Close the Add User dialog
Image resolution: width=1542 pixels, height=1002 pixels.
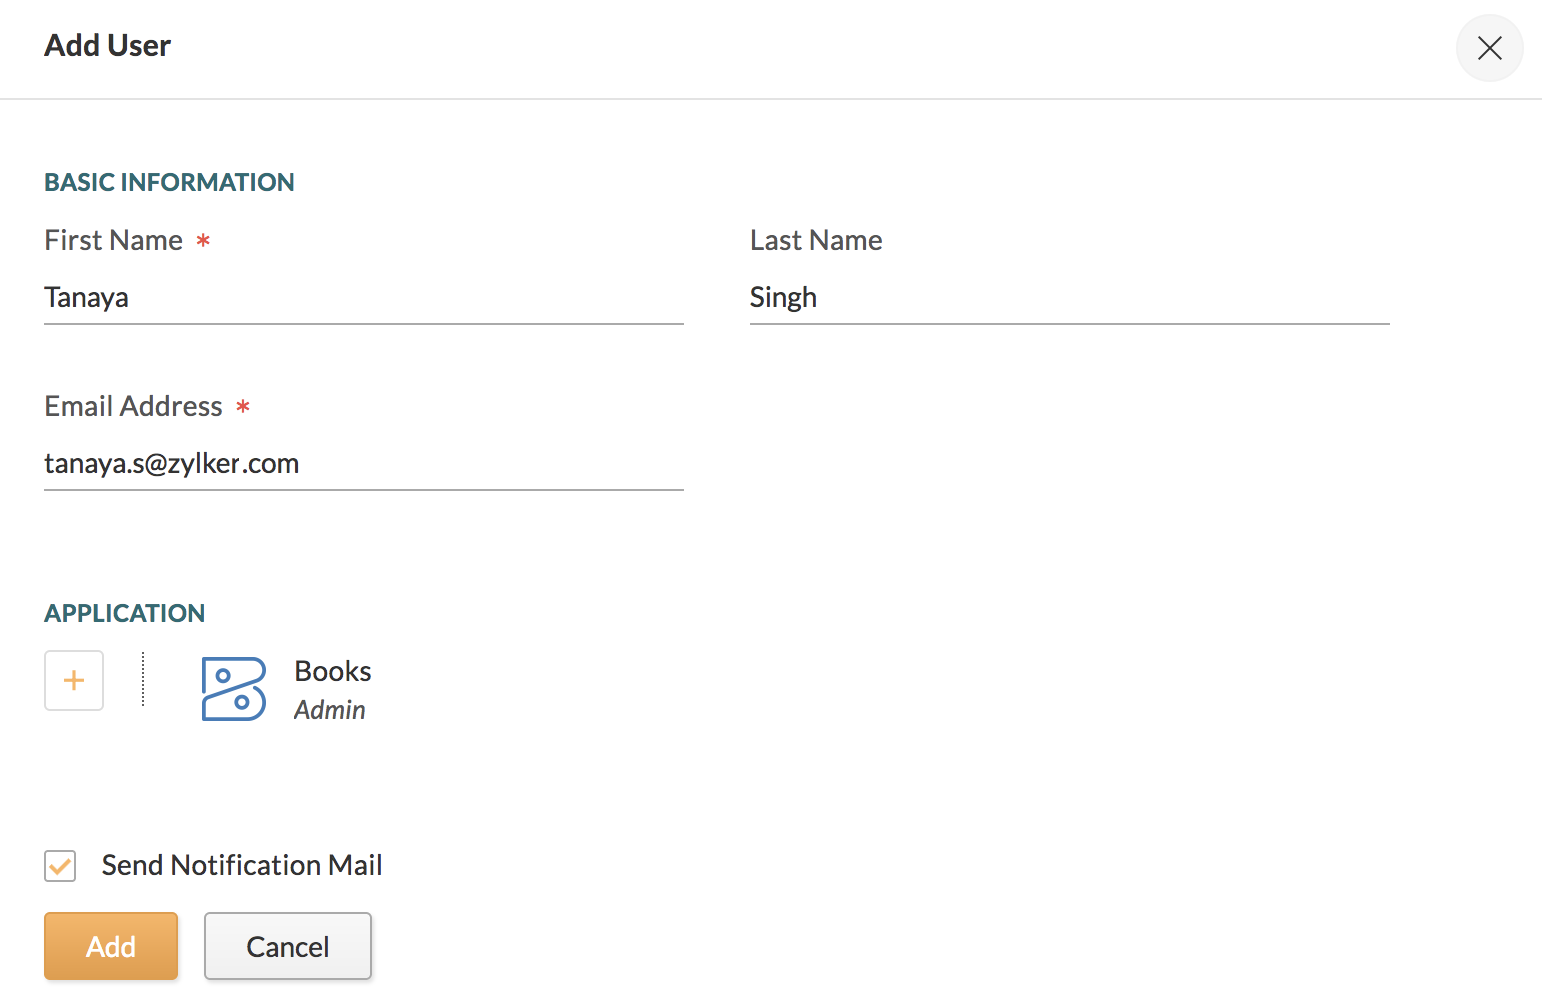(1489, 48)
